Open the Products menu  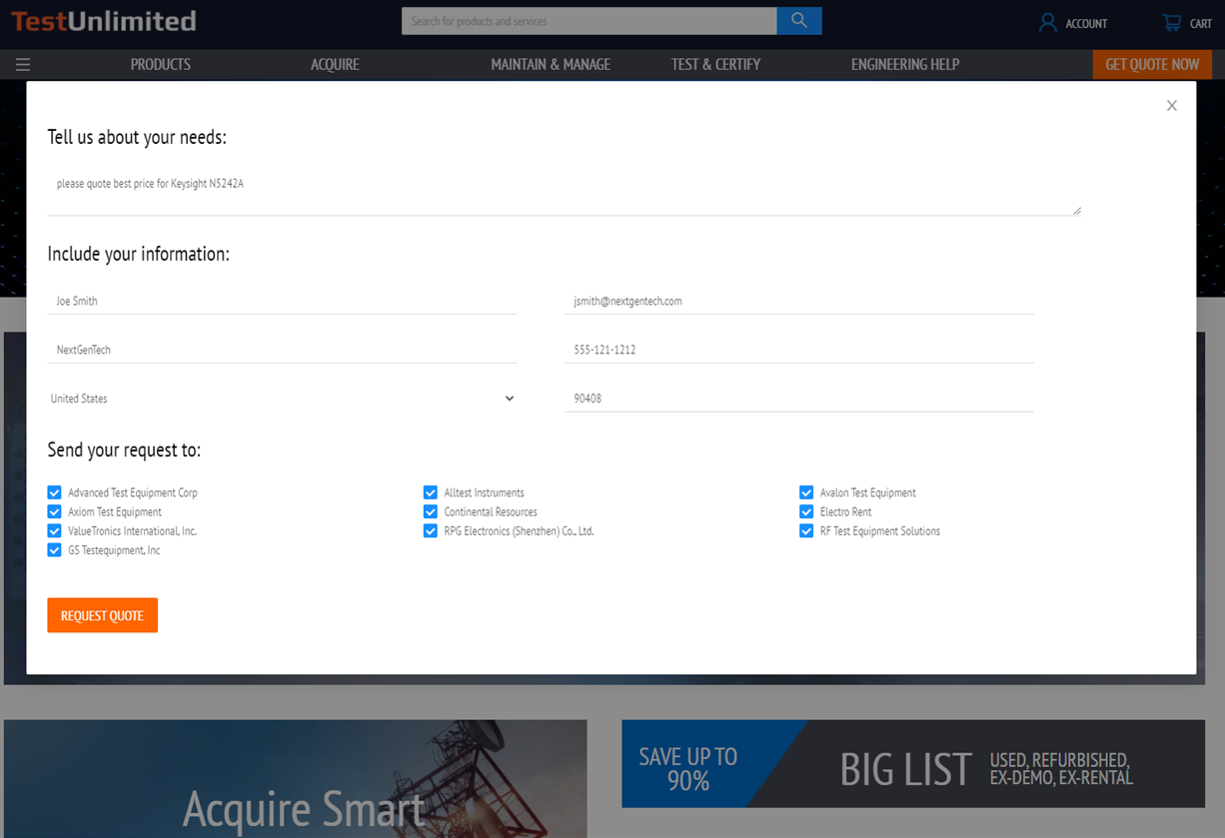click(x=160, y=65)
